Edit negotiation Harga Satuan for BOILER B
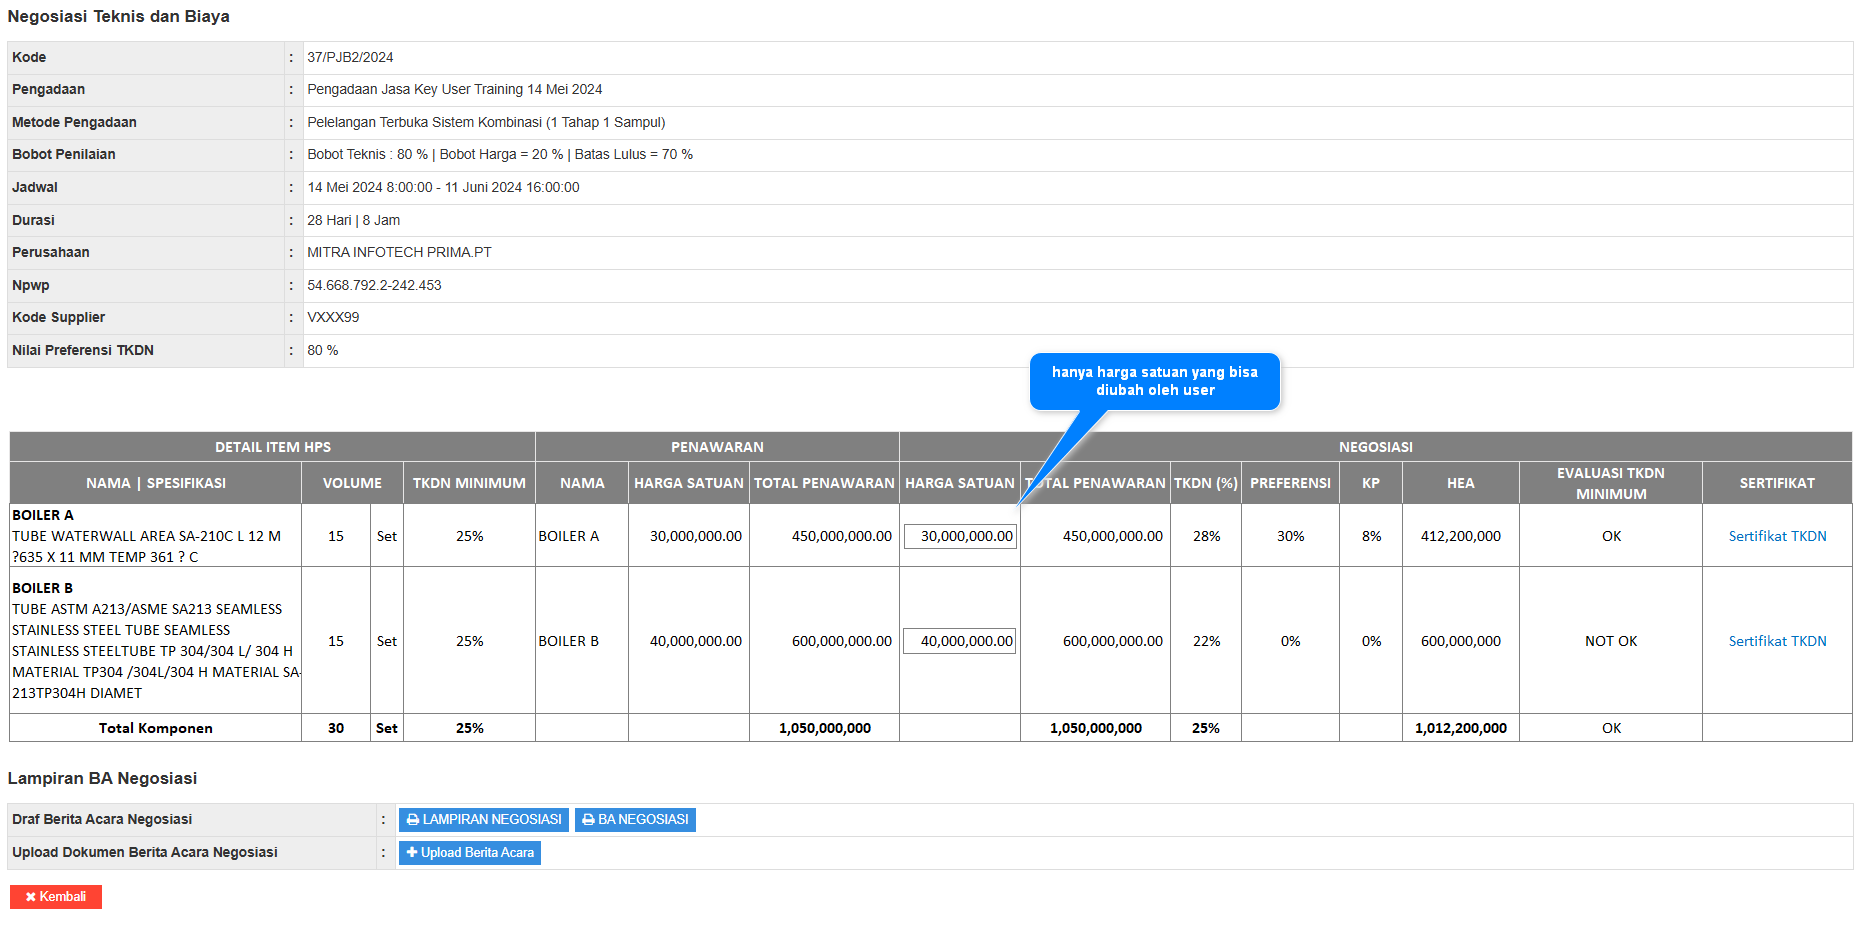The width and height of the screenshot is (1861, 929). coord(960,642)
